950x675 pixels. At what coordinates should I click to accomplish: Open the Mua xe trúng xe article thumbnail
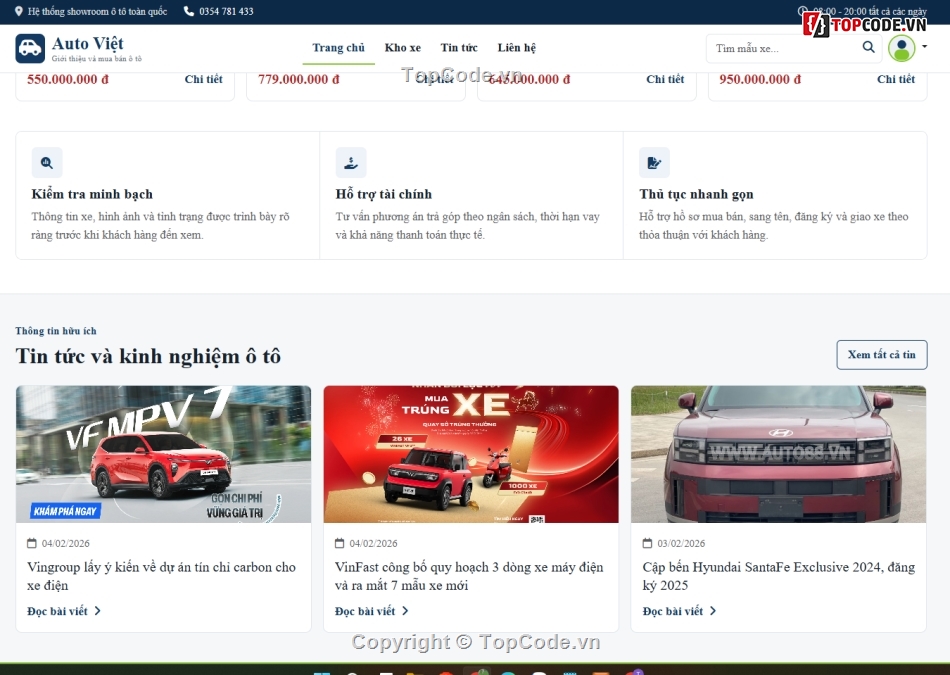[471, 454]
